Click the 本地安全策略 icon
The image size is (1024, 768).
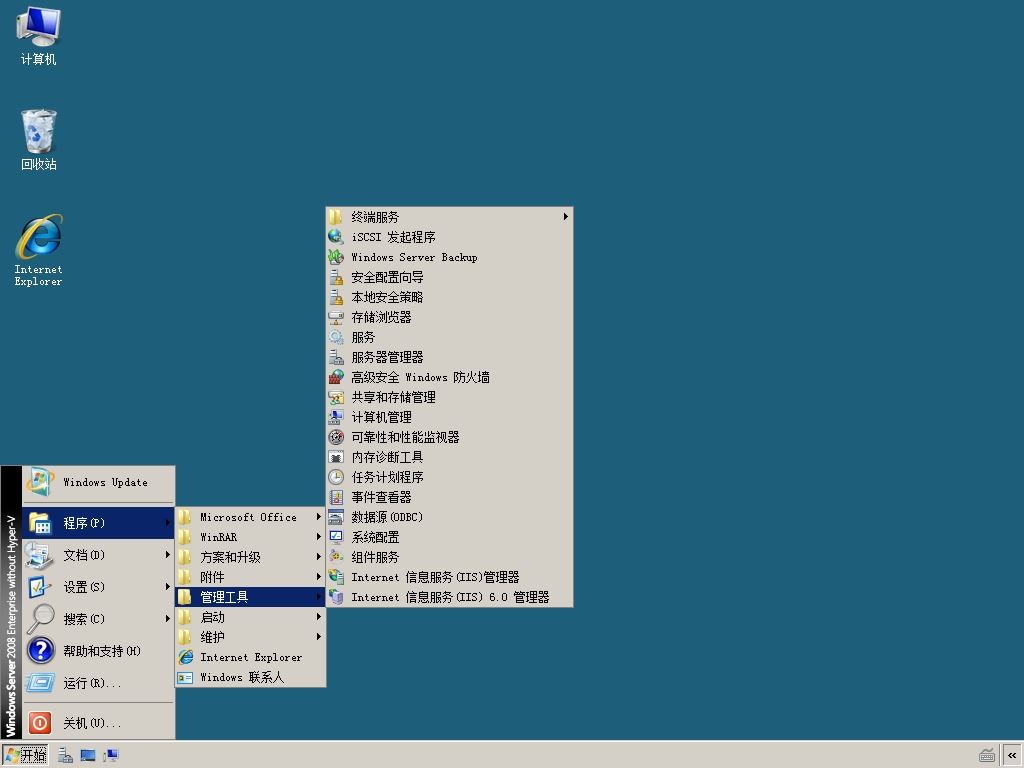point(336,297)
